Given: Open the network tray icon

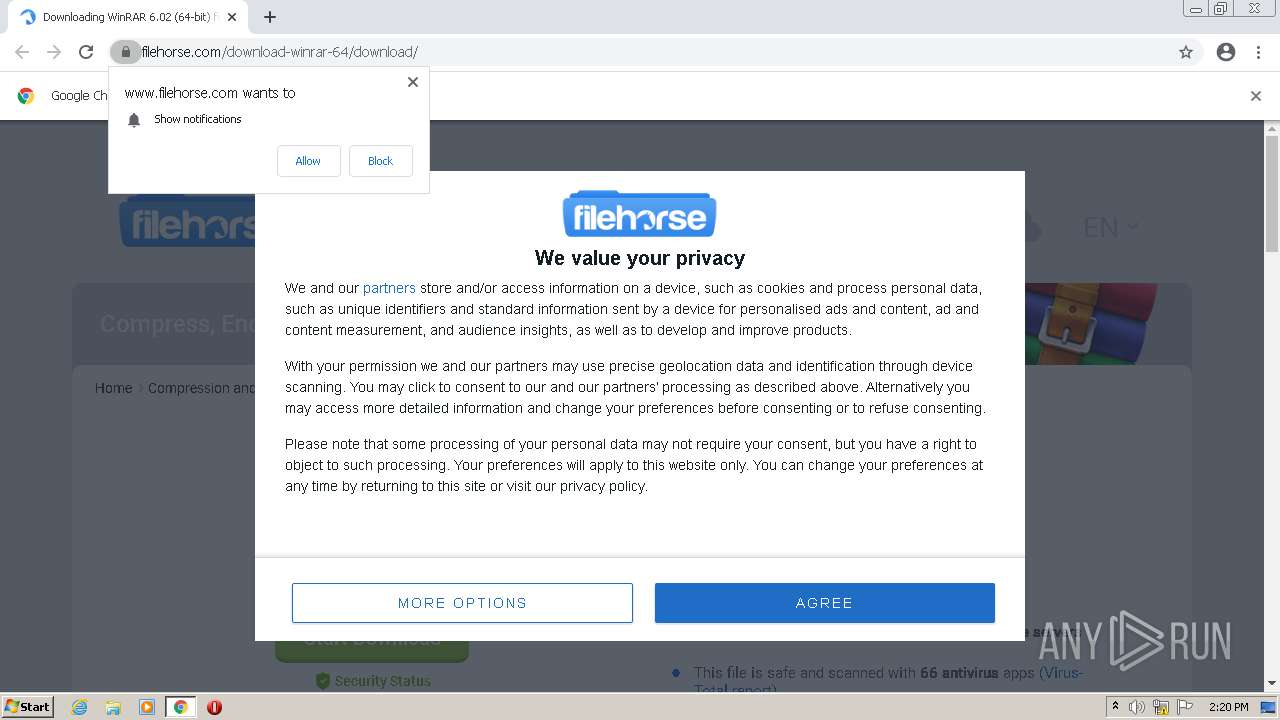Looking at the screenshot, I should 1161,707.
